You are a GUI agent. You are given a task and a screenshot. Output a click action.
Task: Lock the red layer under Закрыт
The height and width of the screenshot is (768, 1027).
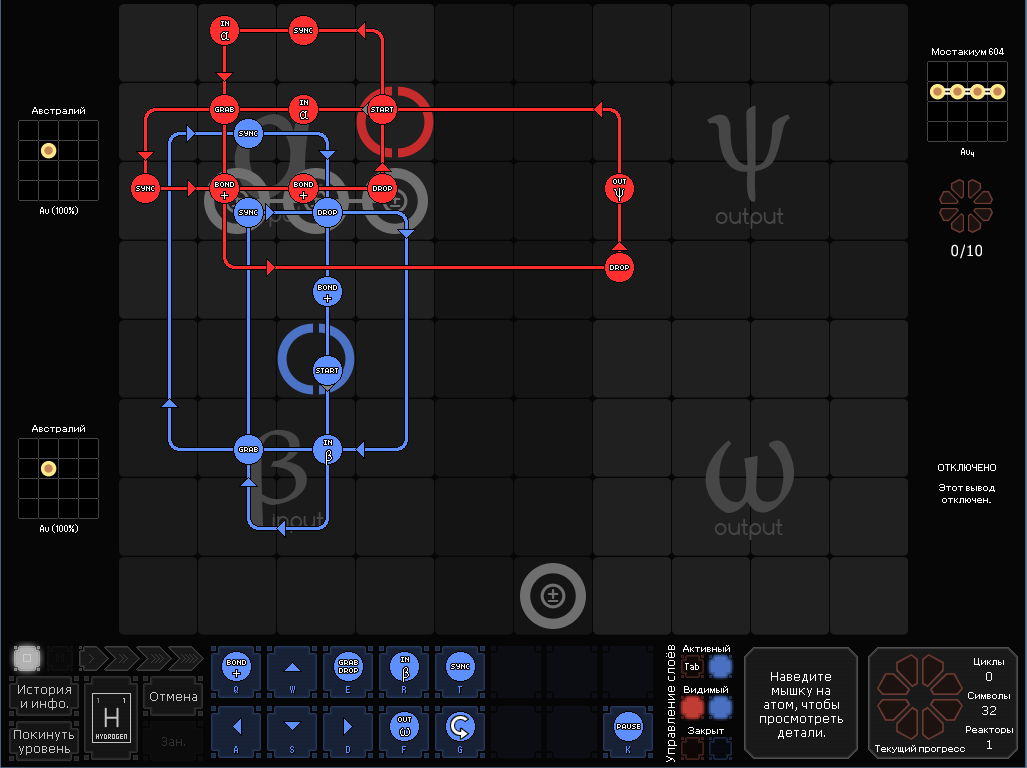coord(692,748)
